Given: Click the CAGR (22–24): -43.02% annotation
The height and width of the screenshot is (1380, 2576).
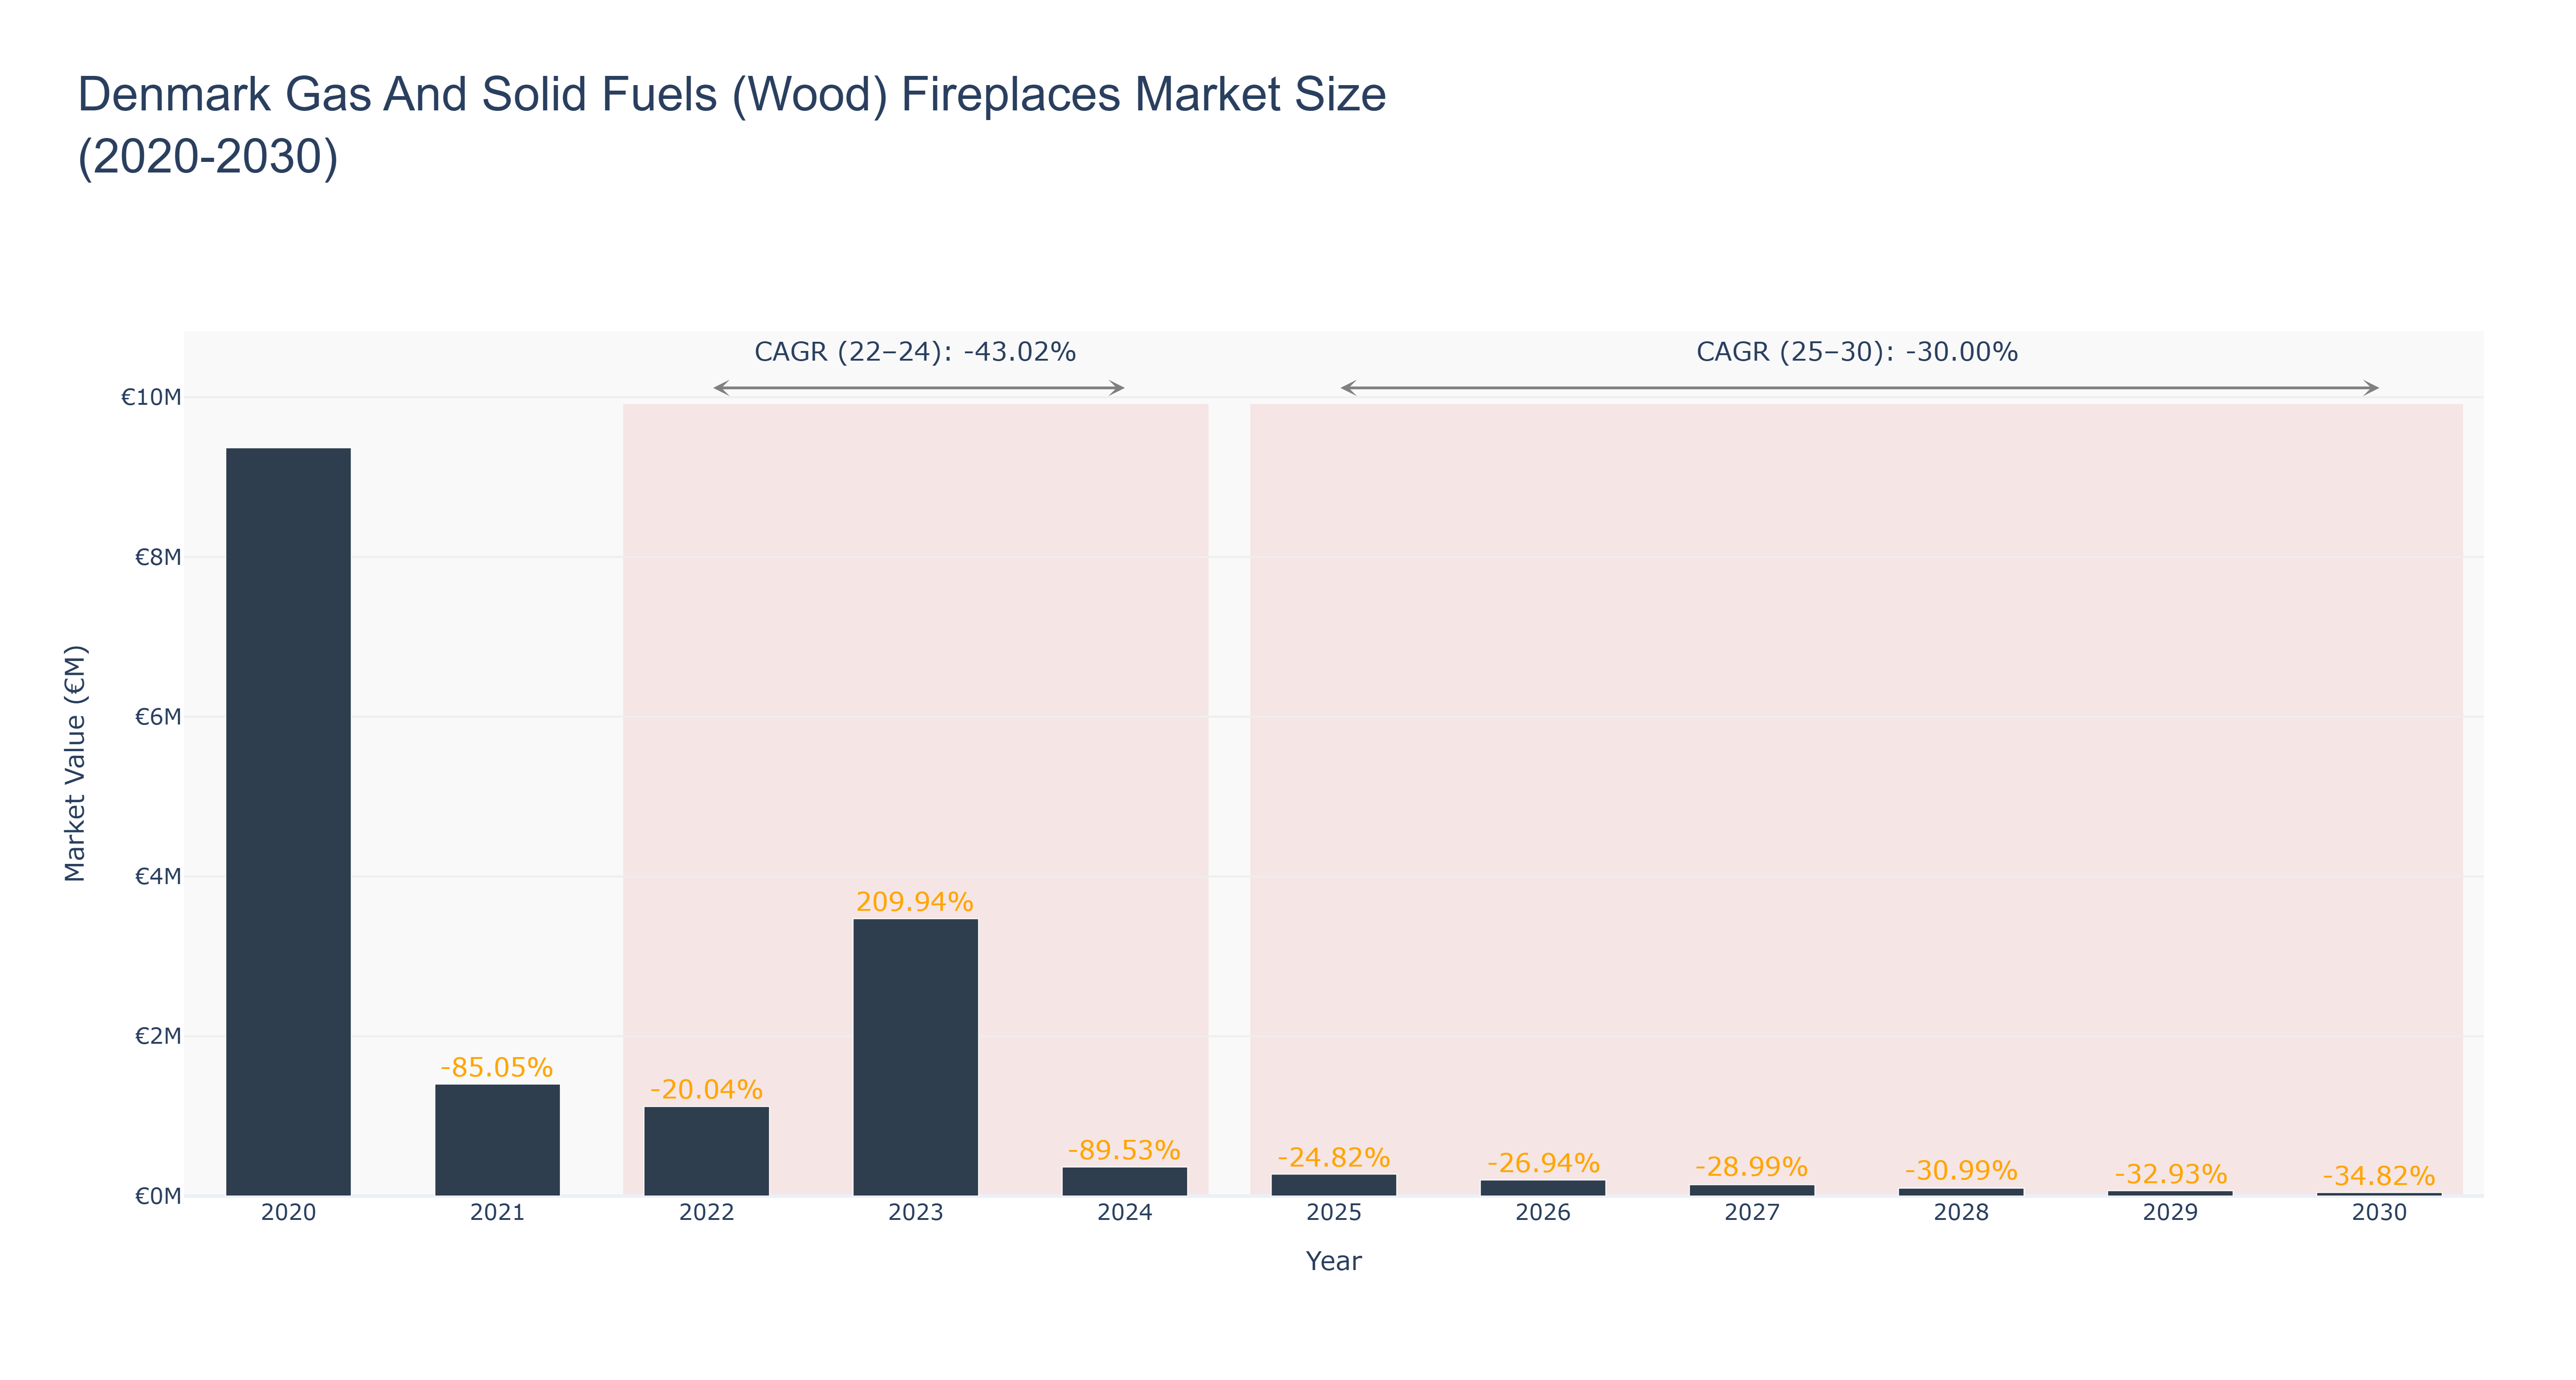Looking at the screenshot, I should pos(915,352).
